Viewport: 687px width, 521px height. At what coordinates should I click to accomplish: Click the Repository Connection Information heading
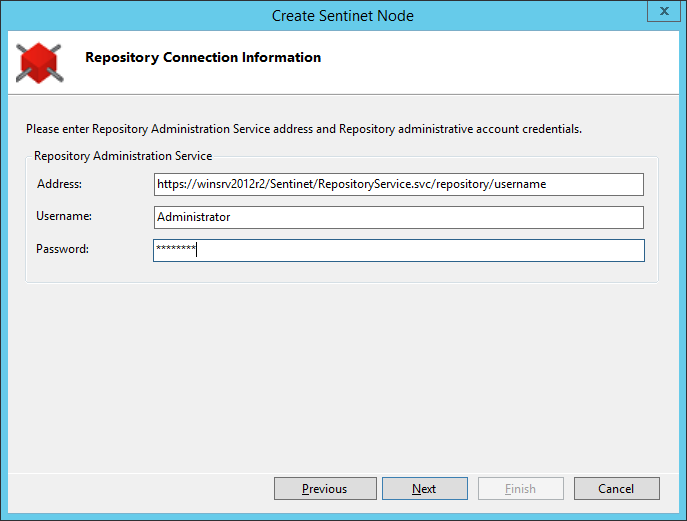pyautogui.click(x=203, y=57)
